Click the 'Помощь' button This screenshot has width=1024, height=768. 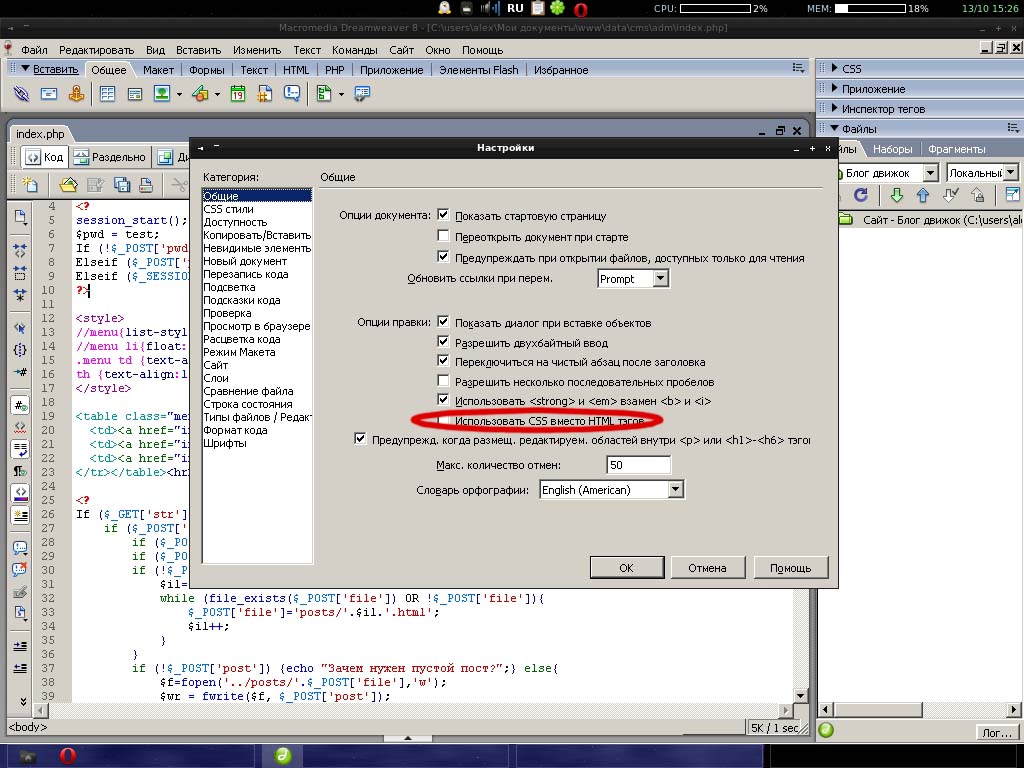(x=790, y=568)
